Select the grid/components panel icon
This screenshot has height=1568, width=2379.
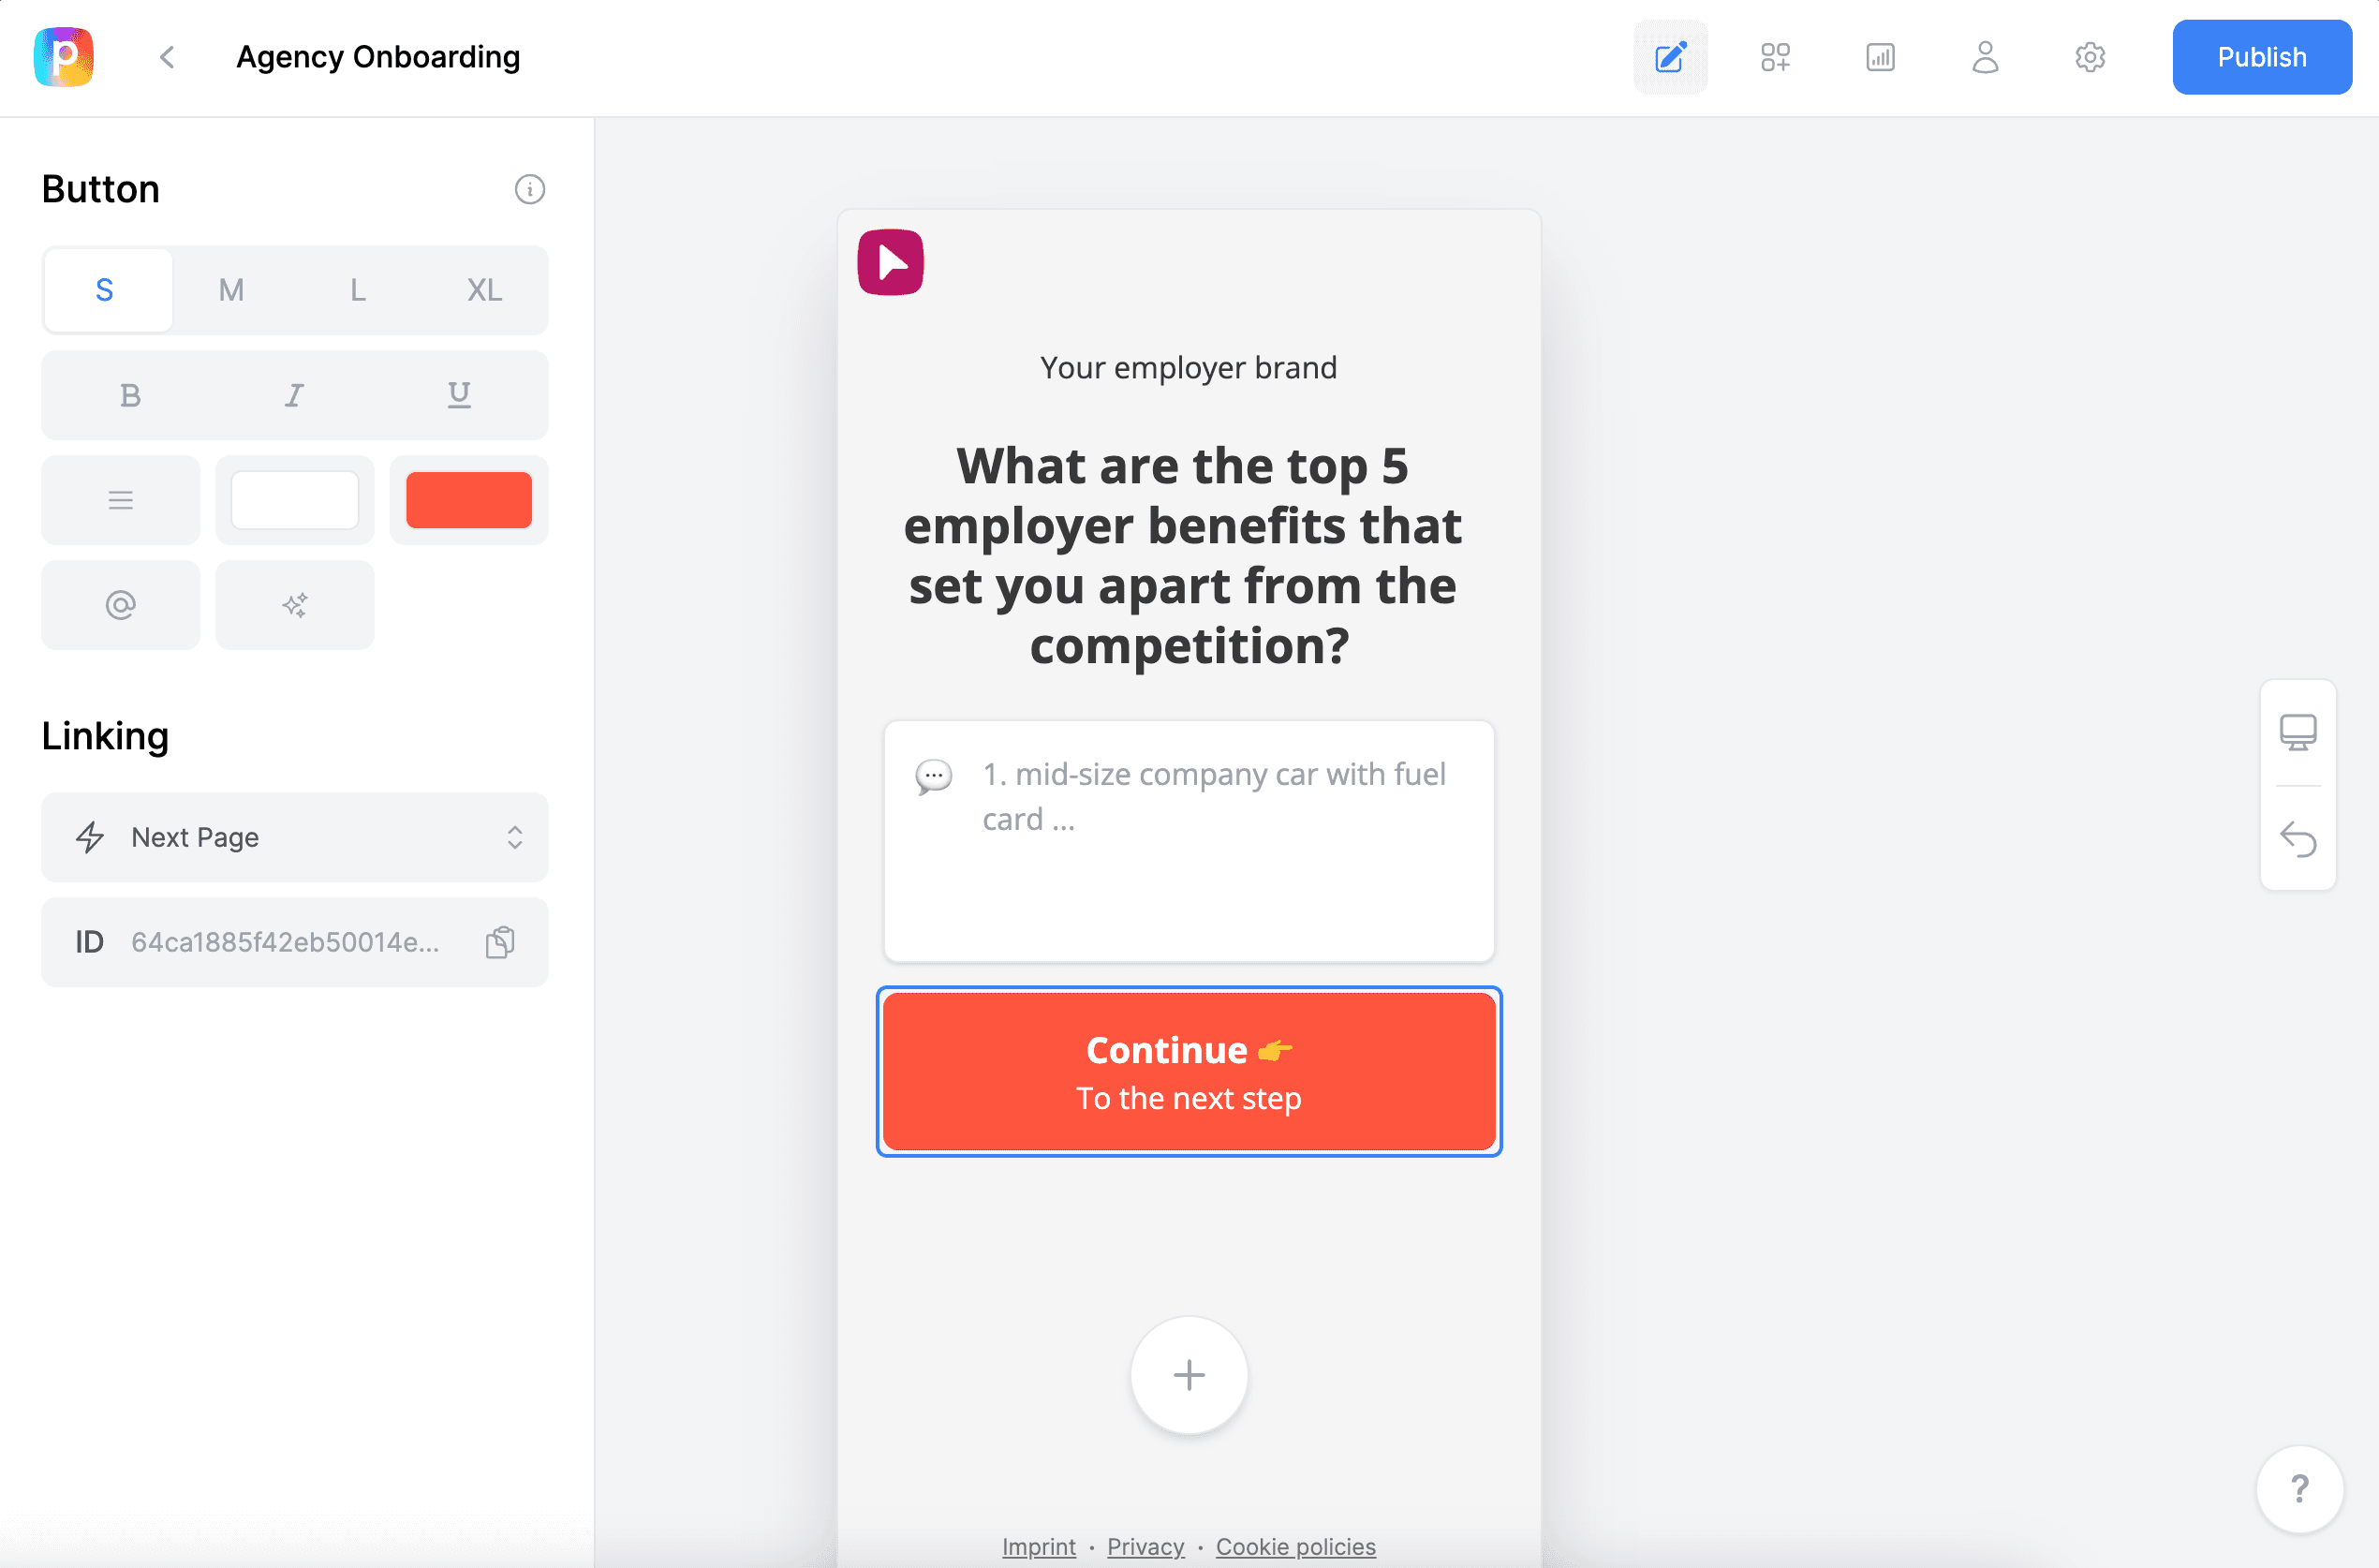coord(1776,56)
